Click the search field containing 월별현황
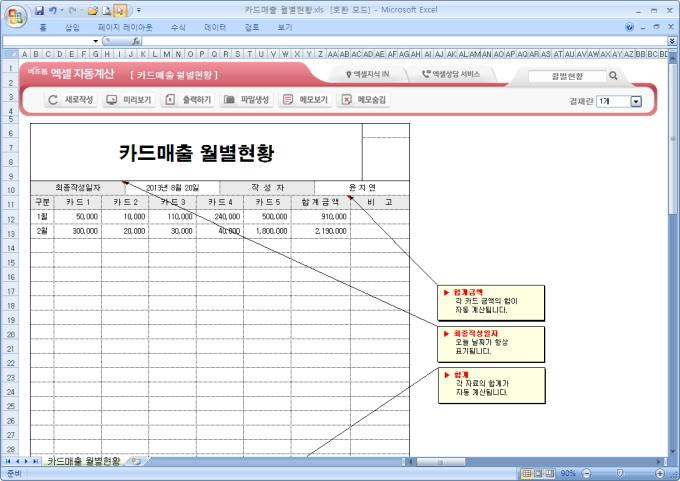 [x=567, y=76]
